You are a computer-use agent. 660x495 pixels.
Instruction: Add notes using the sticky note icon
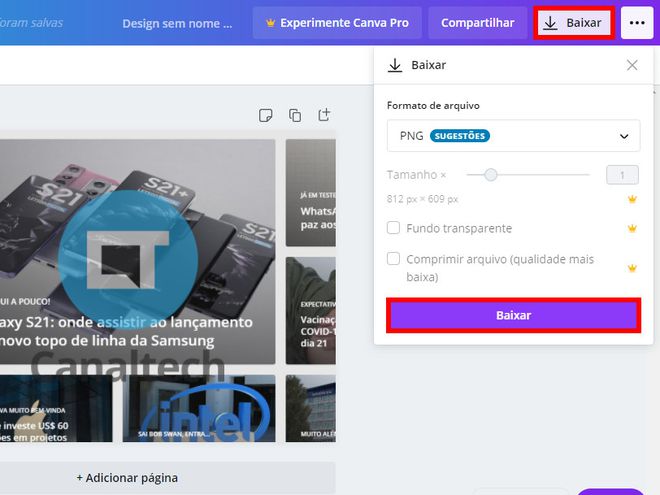pyautogui.click(x=266, y=115)
